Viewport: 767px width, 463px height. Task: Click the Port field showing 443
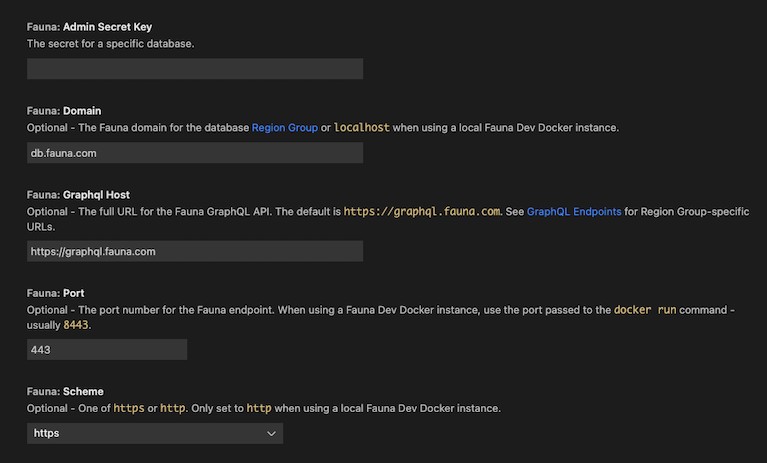pyautogui.click(x=107, y=350)
